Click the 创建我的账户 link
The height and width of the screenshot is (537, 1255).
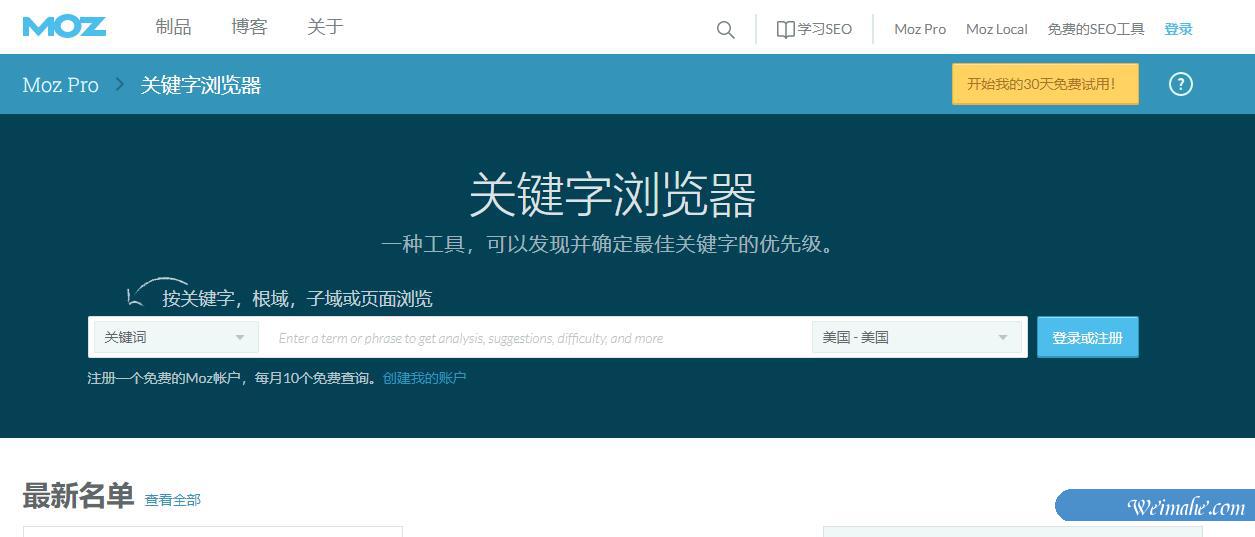pyautogui.click(x=425, y=378)
